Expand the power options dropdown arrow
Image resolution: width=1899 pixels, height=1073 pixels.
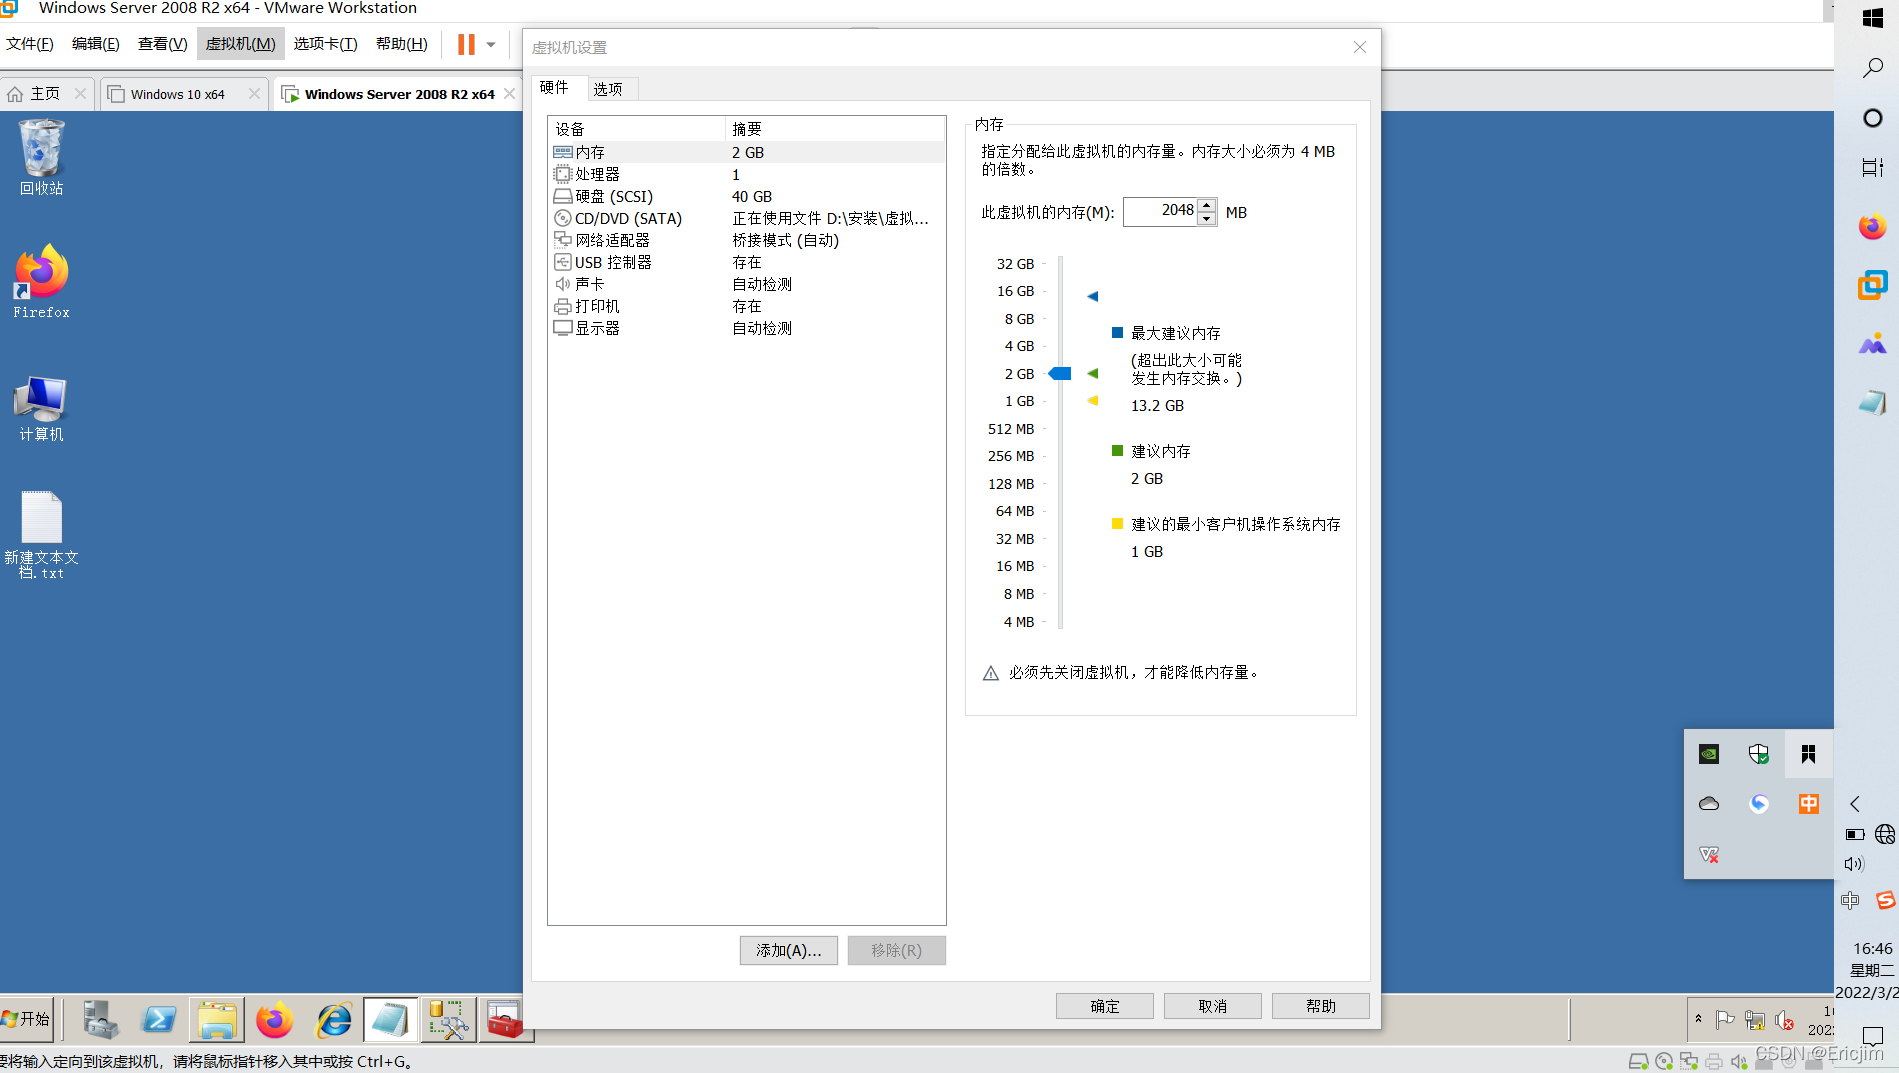click(491, 44)
